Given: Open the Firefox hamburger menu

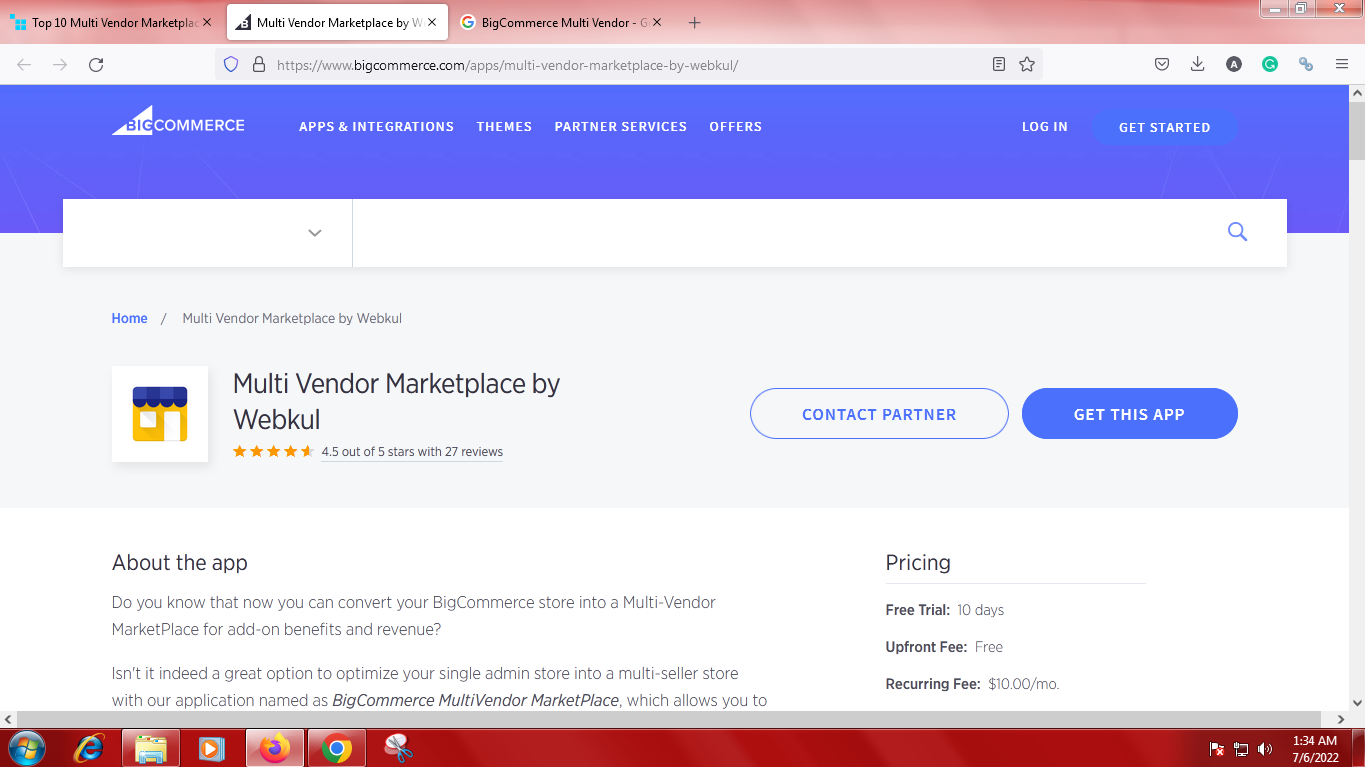Looking at the screenshot, I should click(x=1342, y=64).
